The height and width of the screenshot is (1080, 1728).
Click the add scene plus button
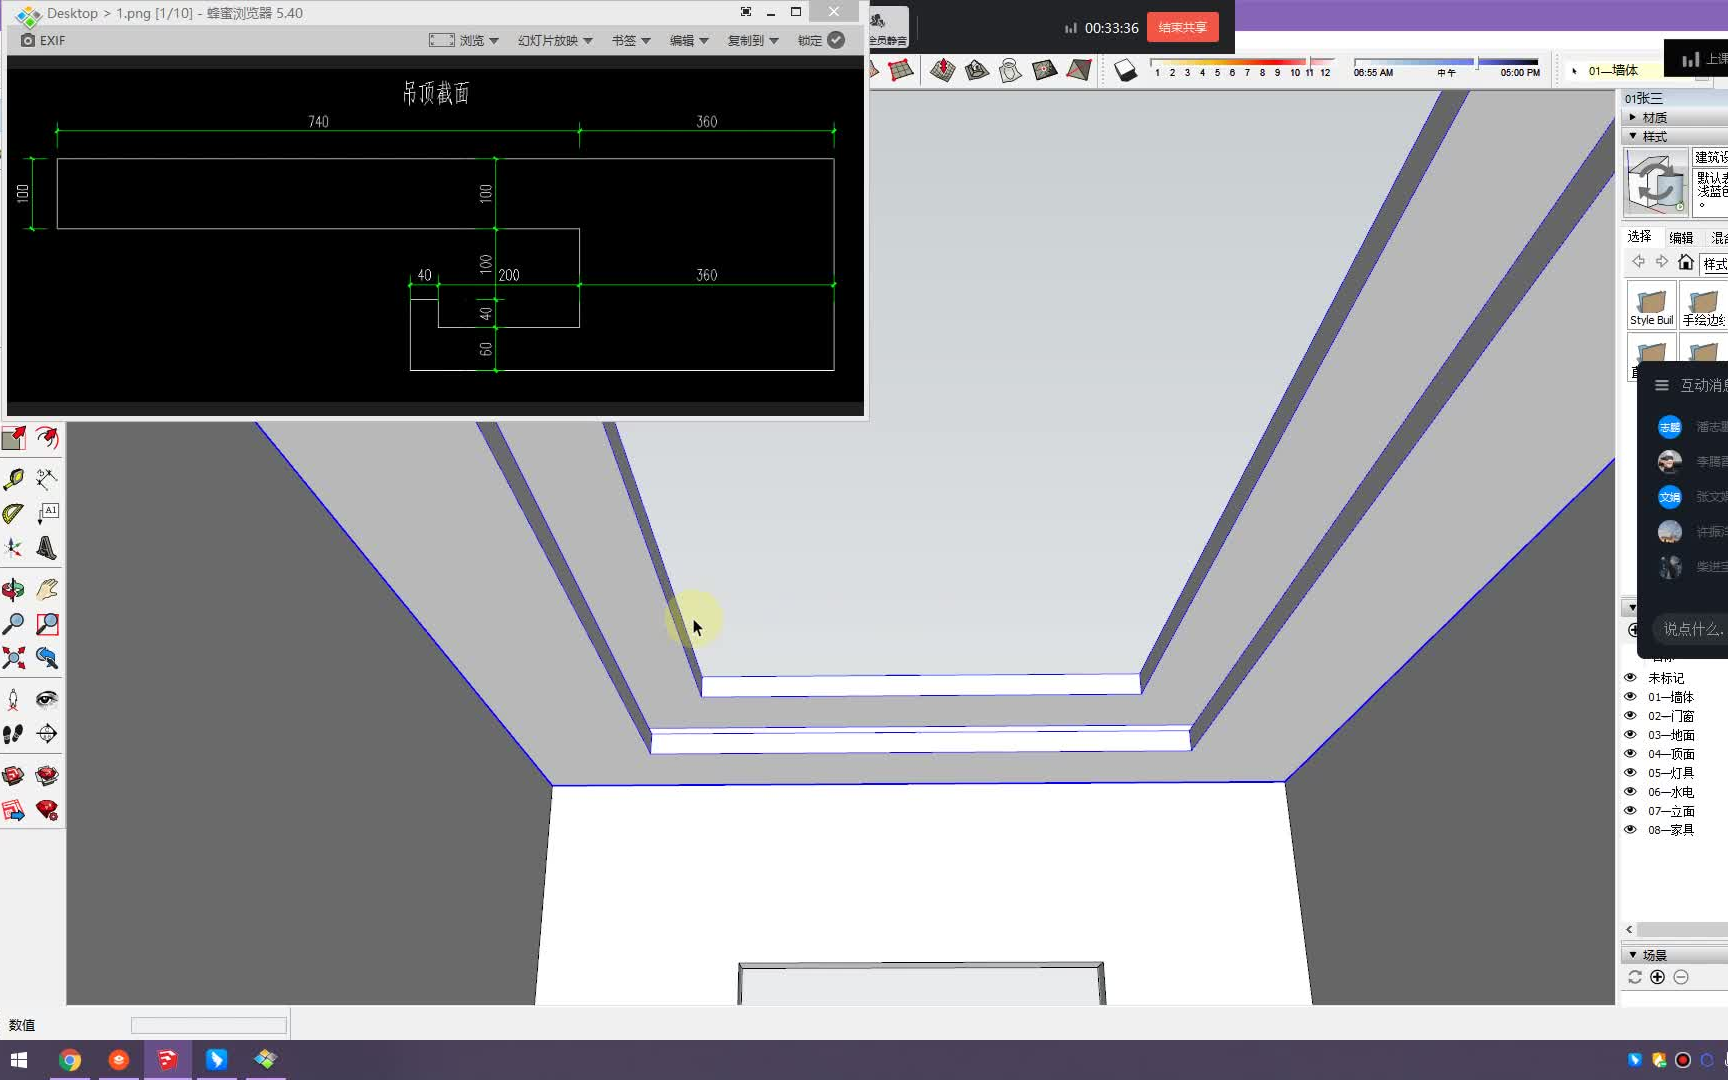1657,977
